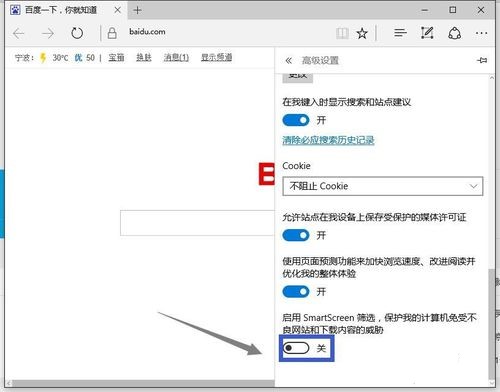Image resolution: width=500 pixels, height=392 pixels.
Task: Open the Hub three-lines icon
Action: pyautogui.click(x=400, y=33)
